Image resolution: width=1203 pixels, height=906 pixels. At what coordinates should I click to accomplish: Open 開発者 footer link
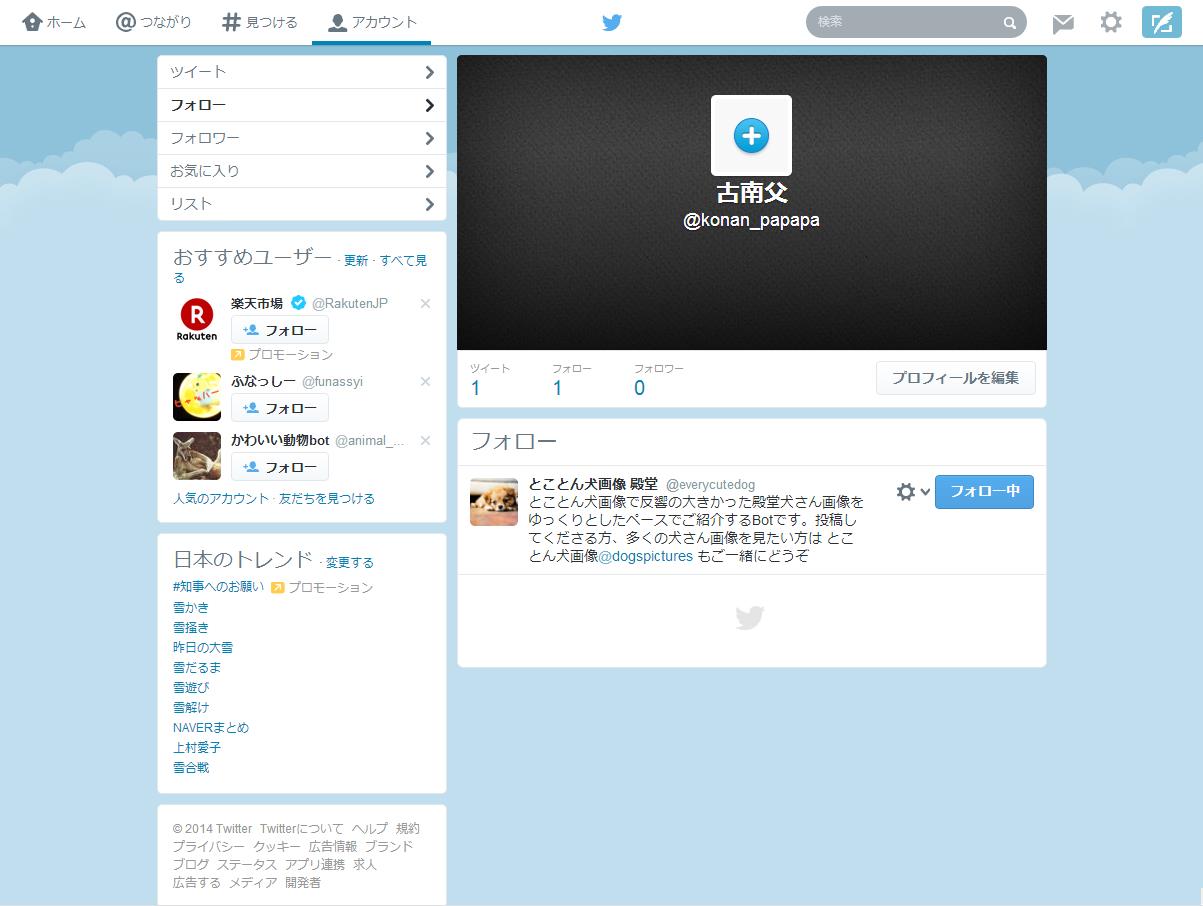coord(303,883)
